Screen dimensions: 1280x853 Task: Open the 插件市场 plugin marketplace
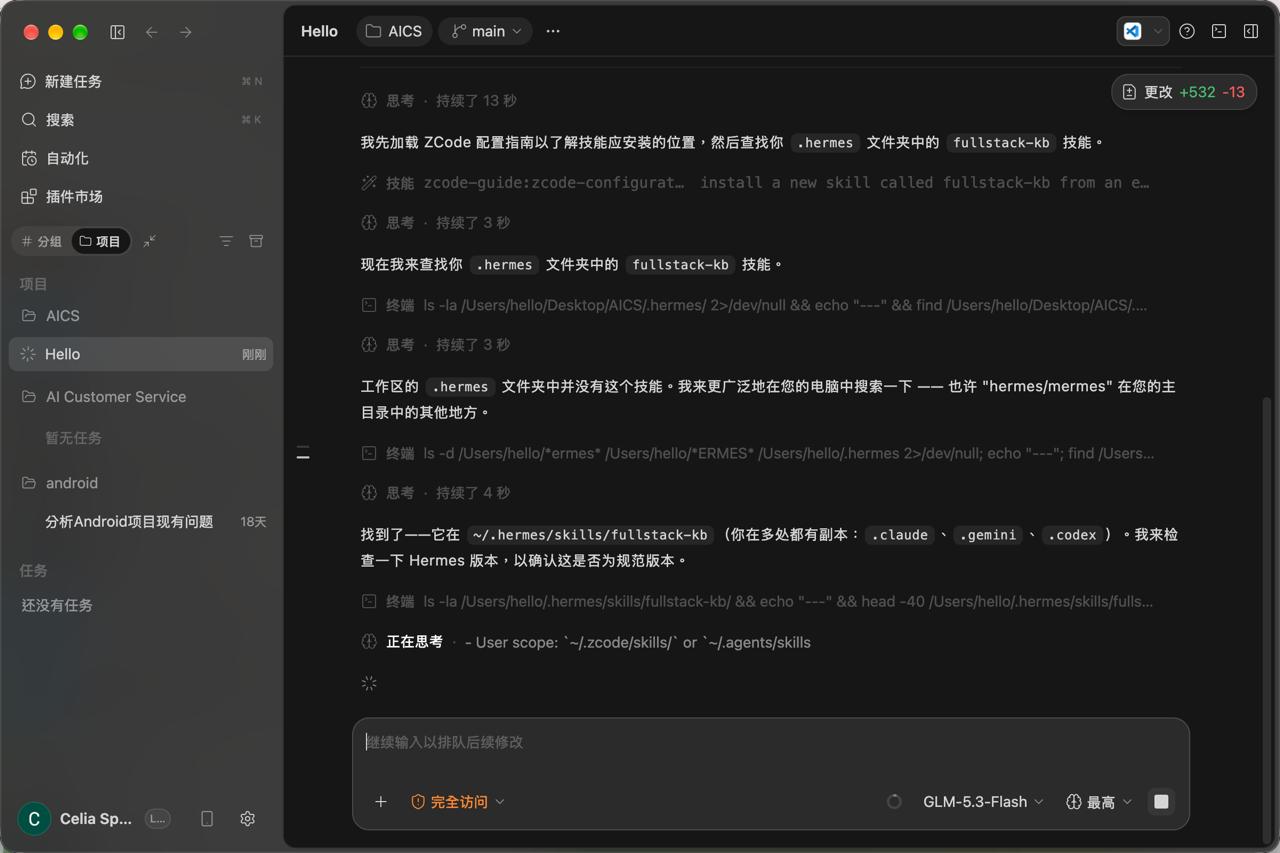[141, 197]
